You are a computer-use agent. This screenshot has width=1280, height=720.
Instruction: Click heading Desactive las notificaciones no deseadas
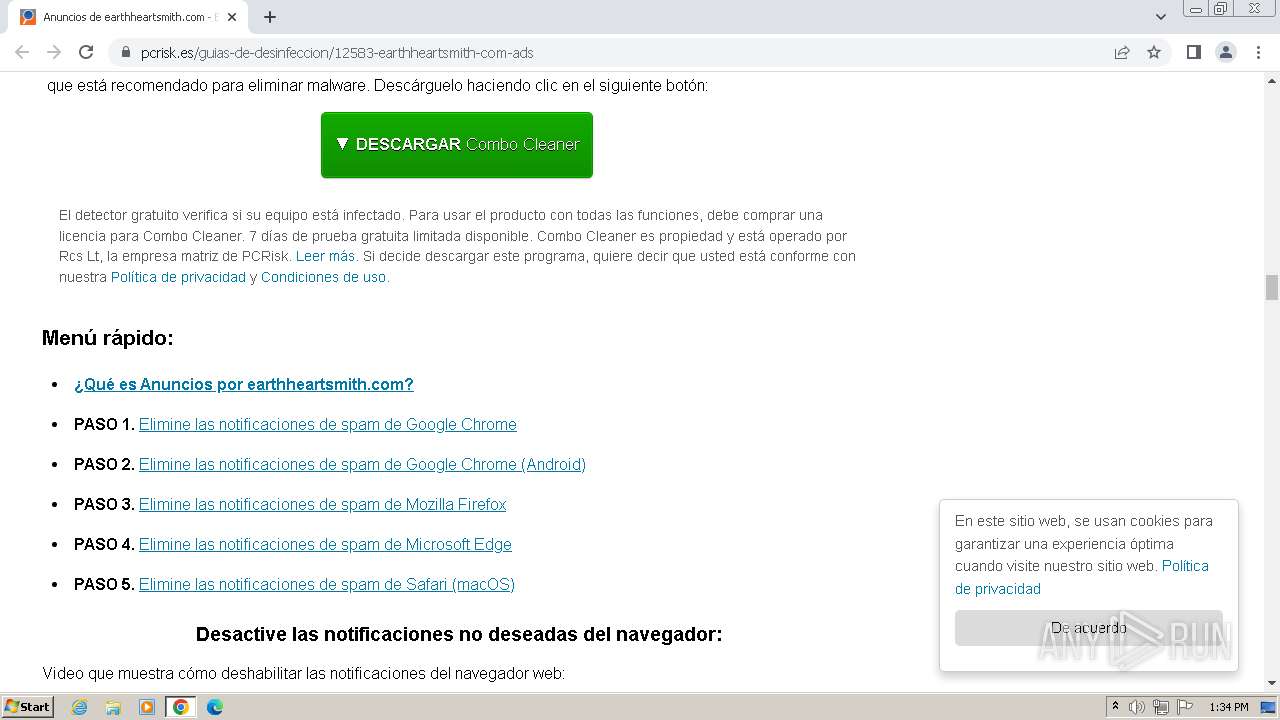coord(459,634)
